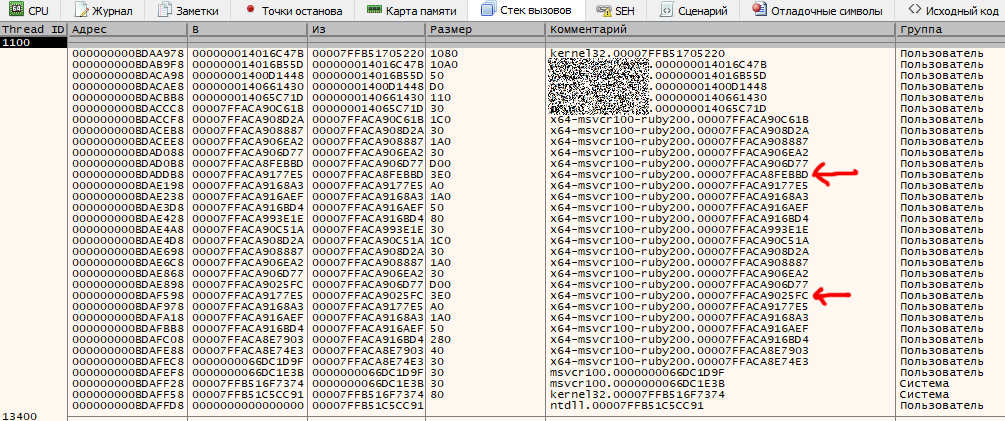Select address 000000000BDAE428
Image resolution: width=1005 pixels, height=421 pixels.
pos(128,219)
